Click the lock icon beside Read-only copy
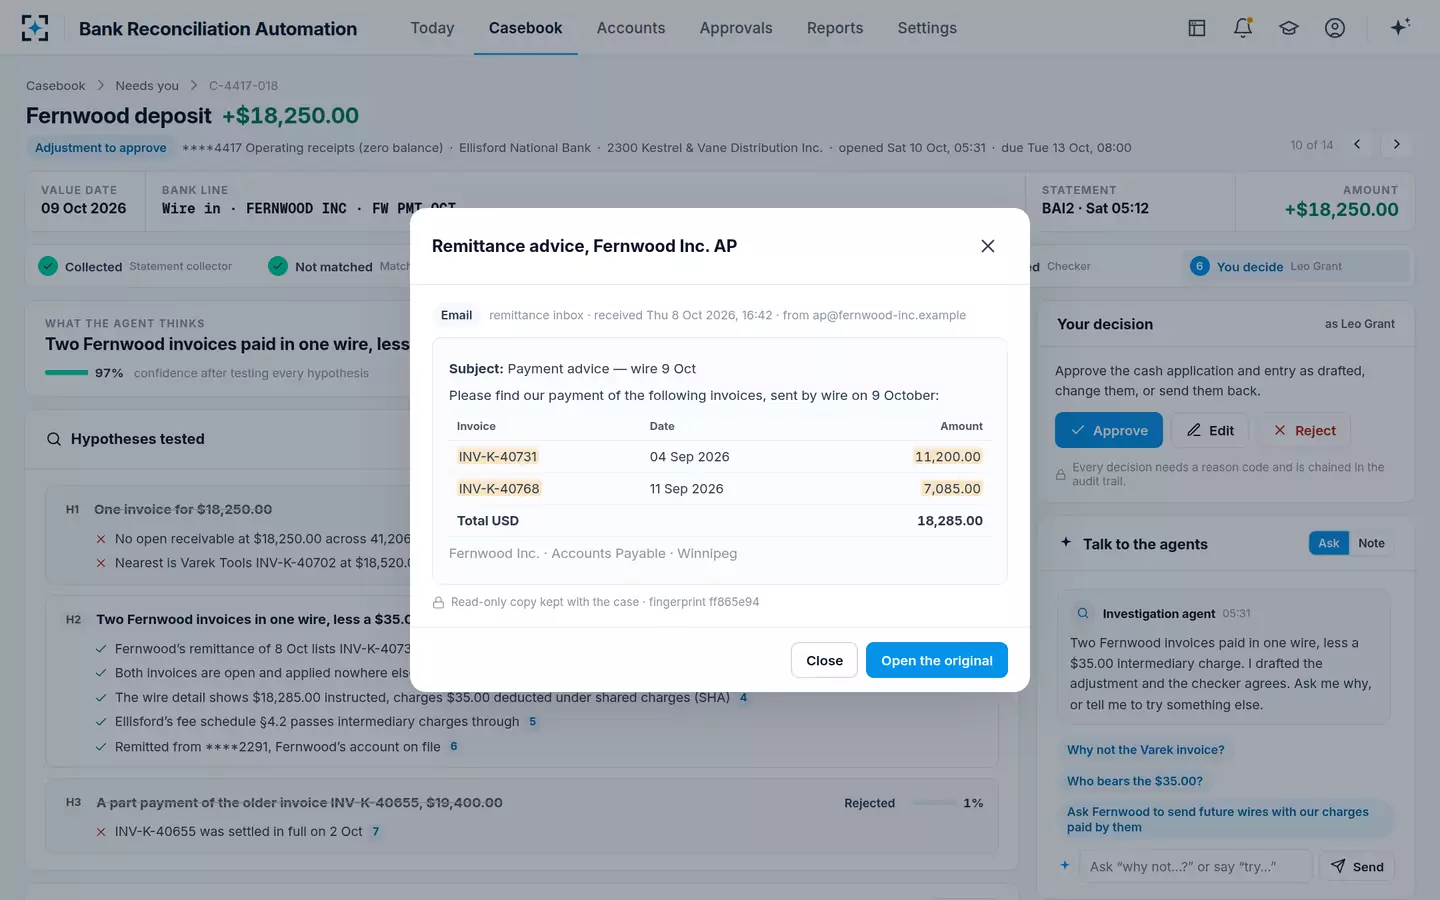1440x900 pixels. (x=438, y=602)
